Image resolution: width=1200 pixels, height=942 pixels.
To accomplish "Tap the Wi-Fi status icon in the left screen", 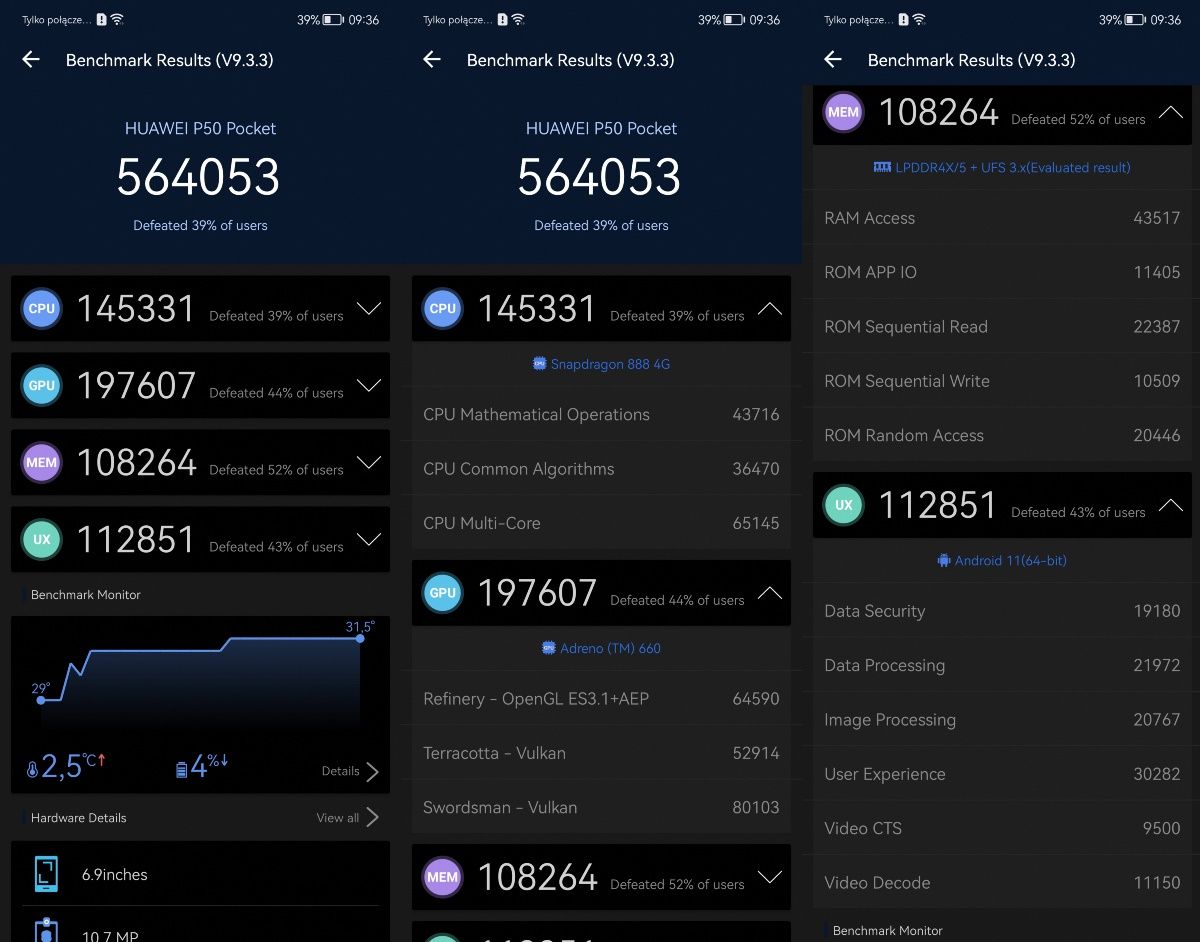I will 117,19.
